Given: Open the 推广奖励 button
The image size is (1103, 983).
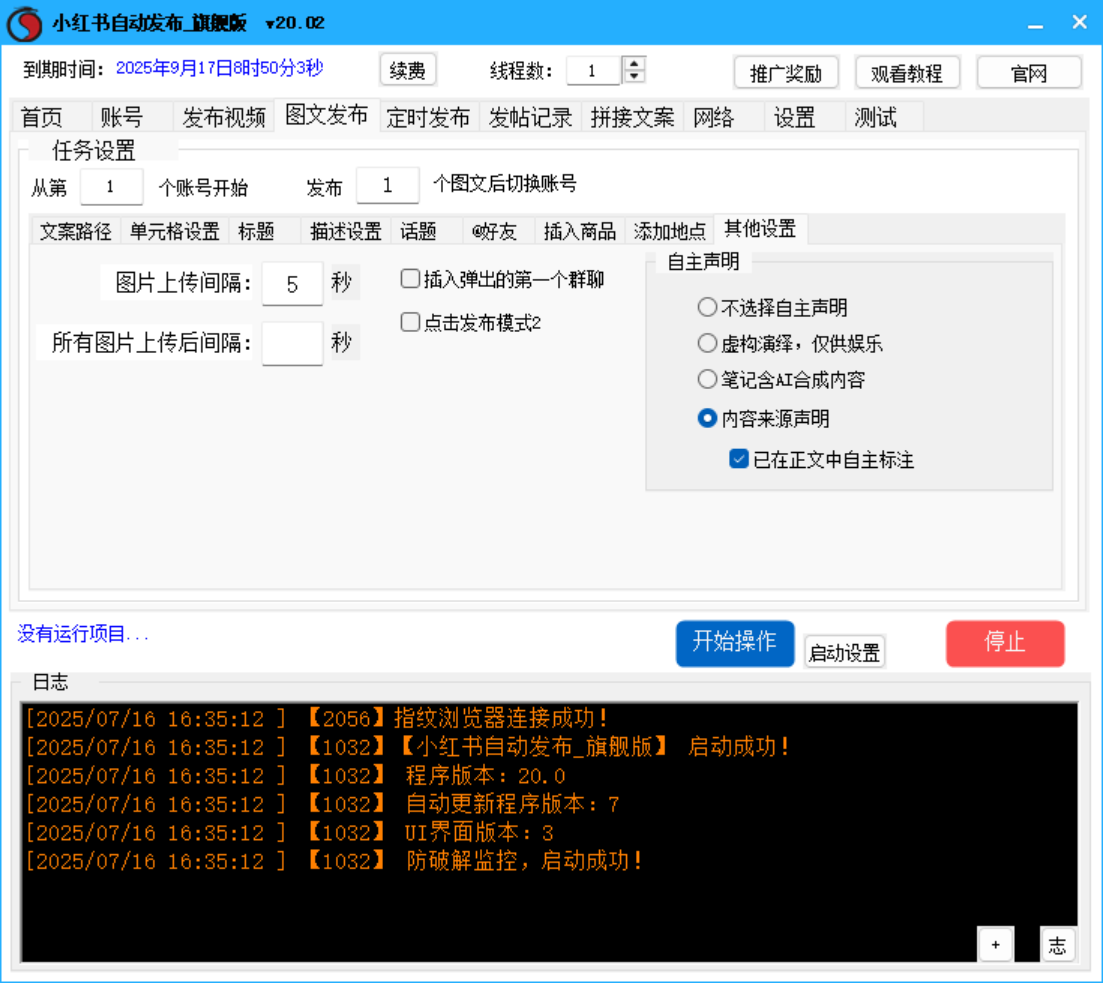Looking at the screenshot, I should click(x=786, y=73).
